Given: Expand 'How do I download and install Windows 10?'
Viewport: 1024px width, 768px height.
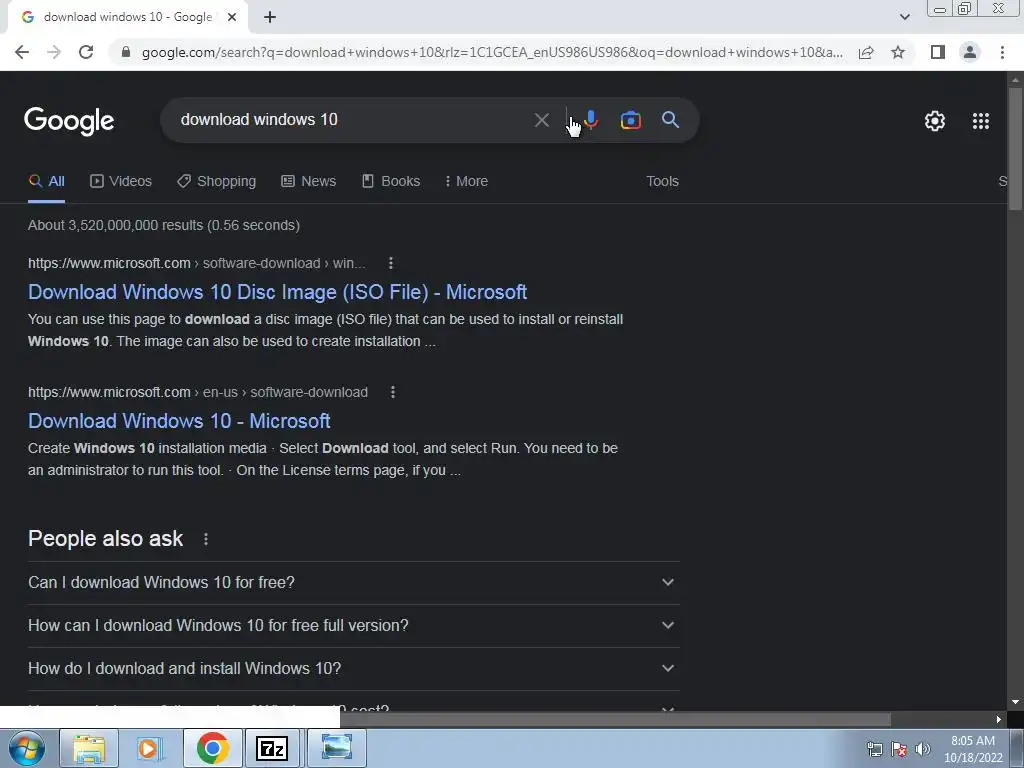Looking at the screenshot, I should click(x=353, y=669).
